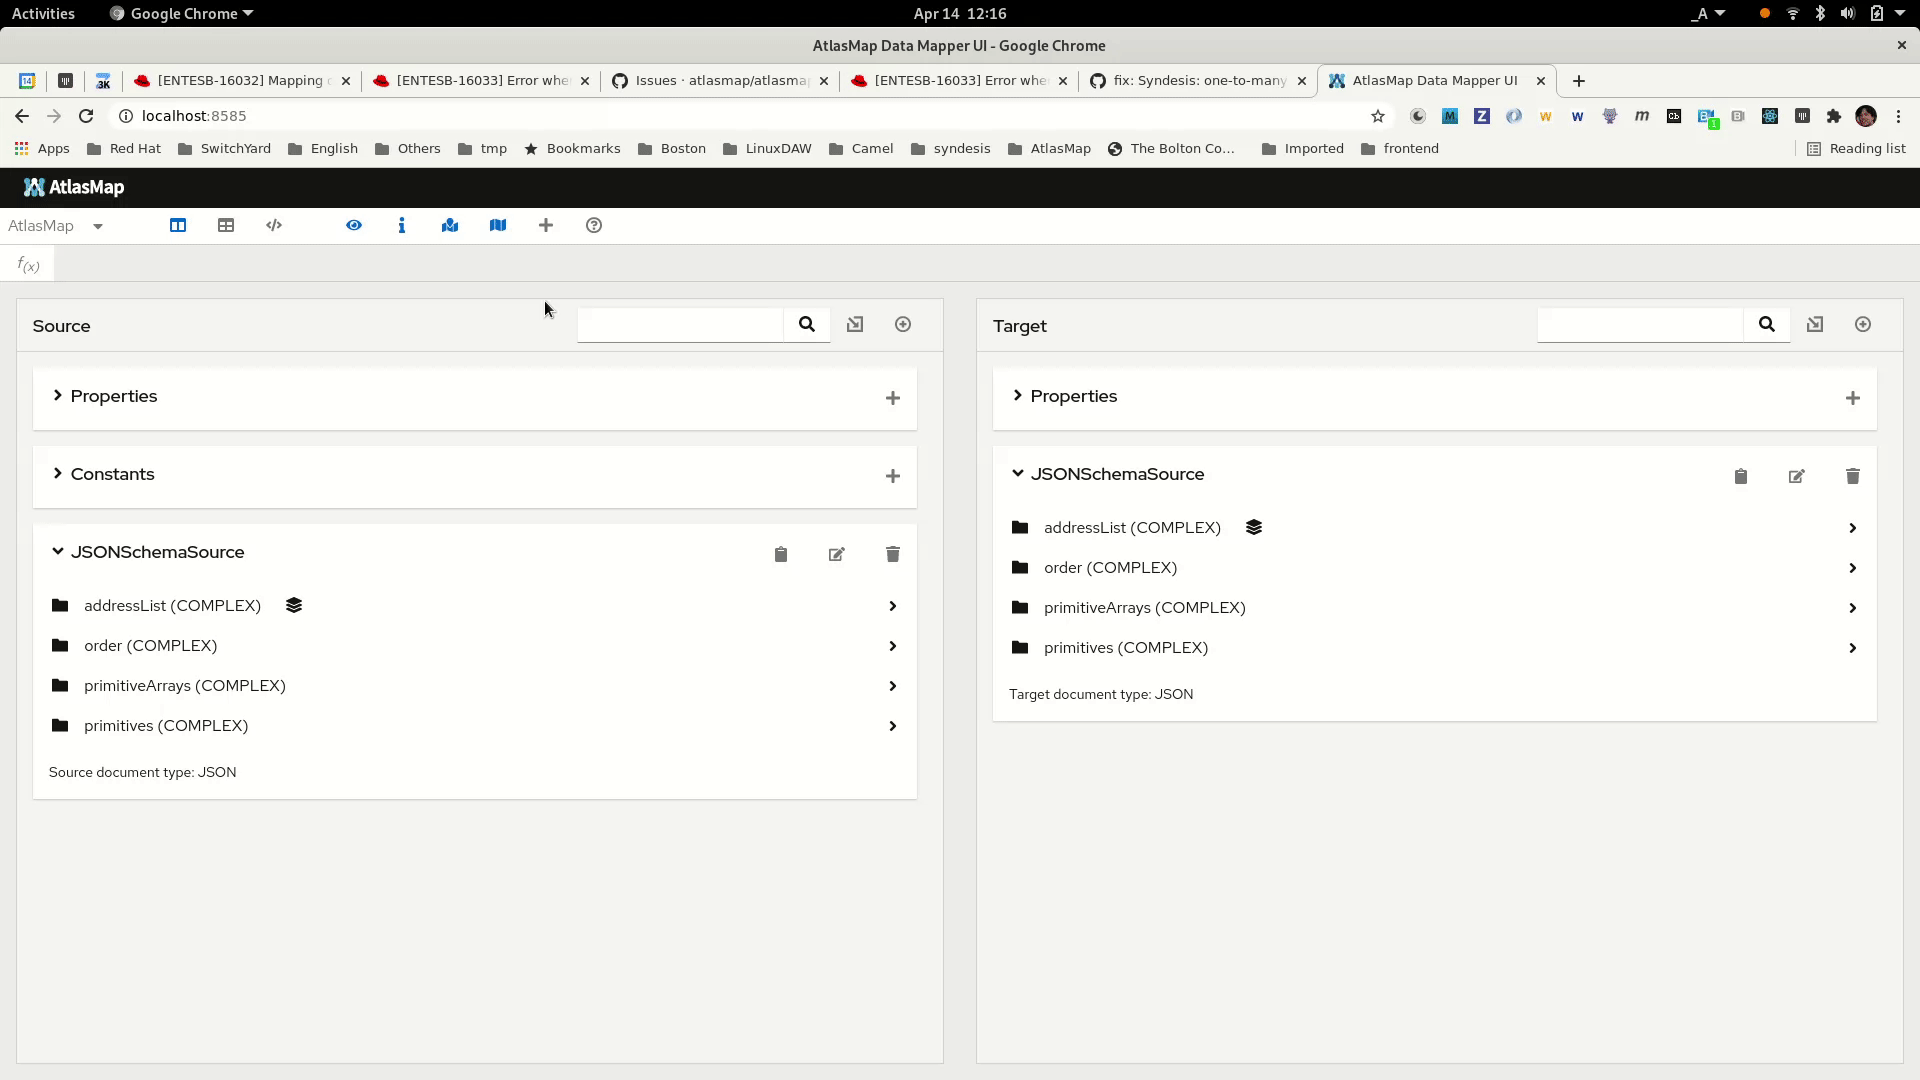The image size is (1920, 1080).
Task: Select Target order (COMPLEX) field
Action: (x=1434, y=568)
